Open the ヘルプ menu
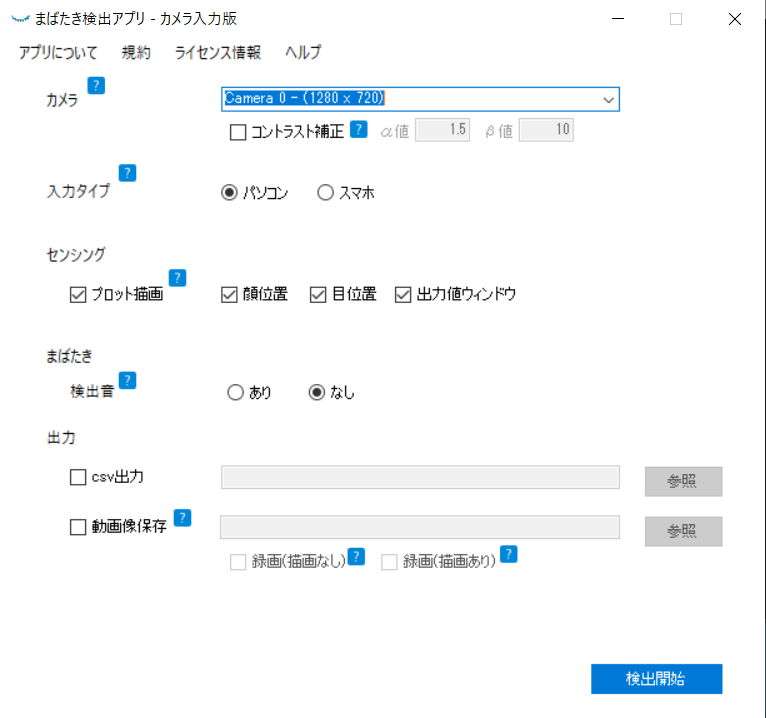The width and height of the screenshot is (766, 718). (x=303, y=52)
